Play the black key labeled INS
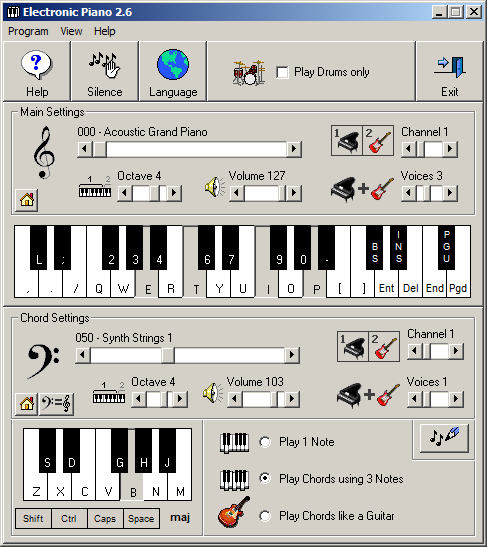Viewport: 487px width, 547px height. 398,248
